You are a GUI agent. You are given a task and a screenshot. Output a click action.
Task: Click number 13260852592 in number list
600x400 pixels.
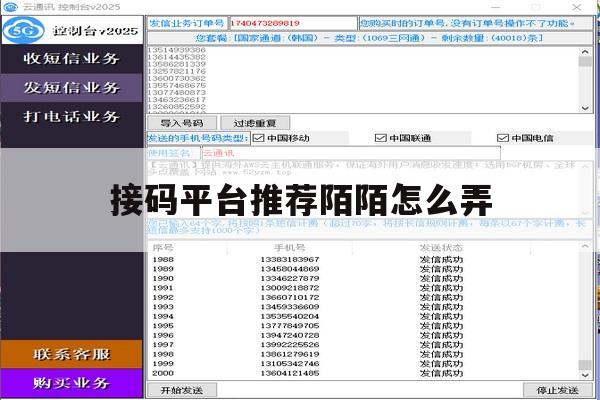177,106
